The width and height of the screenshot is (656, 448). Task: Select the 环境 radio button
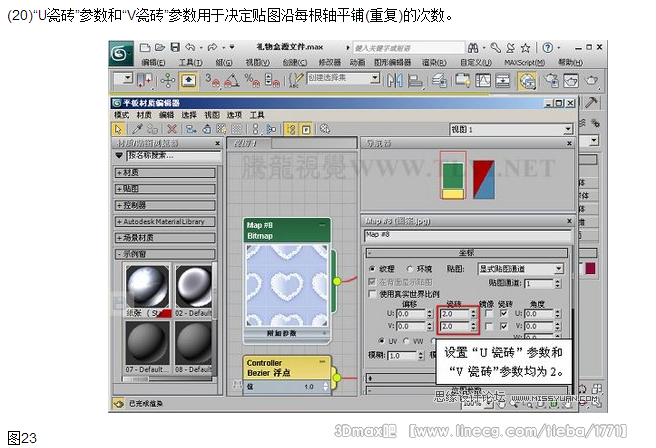(410, 269)
